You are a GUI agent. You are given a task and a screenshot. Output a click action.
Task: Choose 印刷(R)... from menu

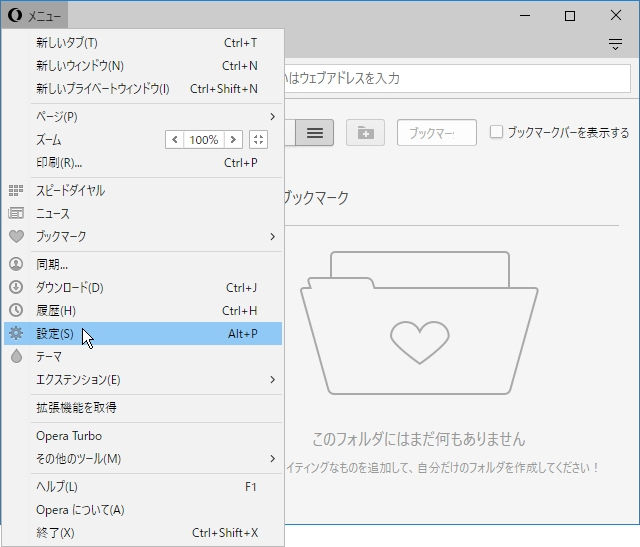(143, 163)
